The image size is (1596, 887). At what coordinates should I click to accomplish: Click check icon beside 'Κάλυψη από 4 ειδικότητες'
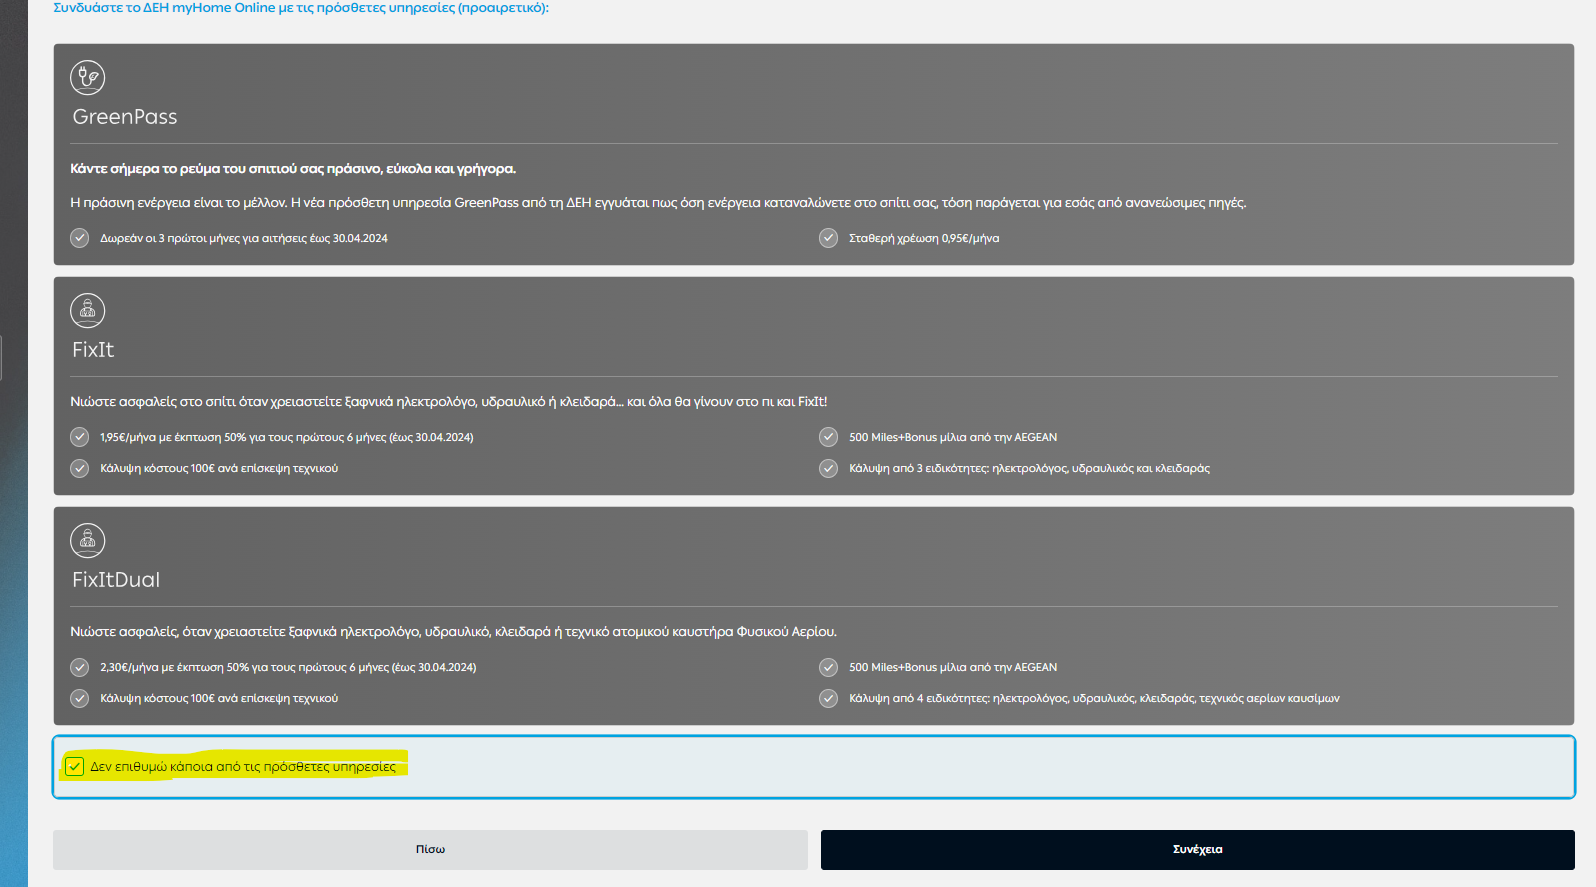828,698
